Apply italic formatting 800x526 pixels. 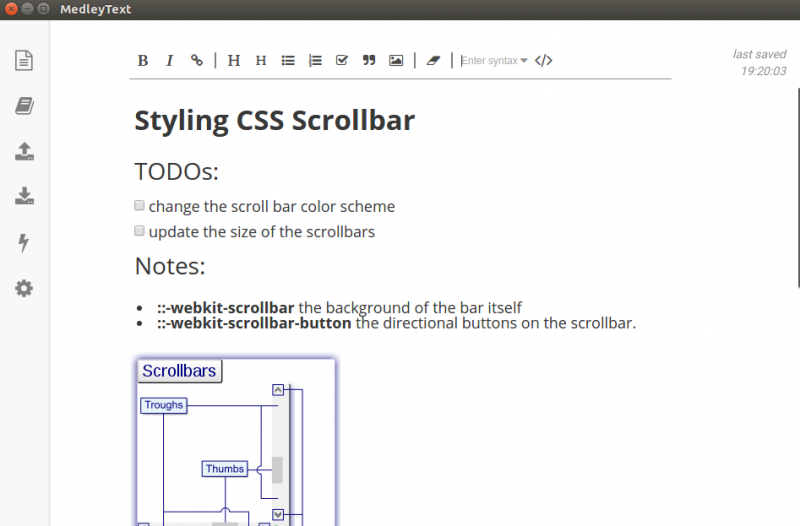169,60
